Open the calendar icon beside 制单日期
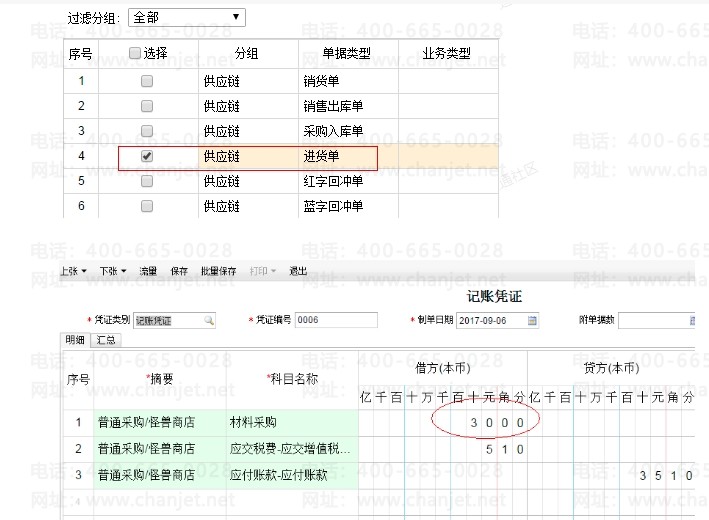The image size is (709, 520). point(532,321)
